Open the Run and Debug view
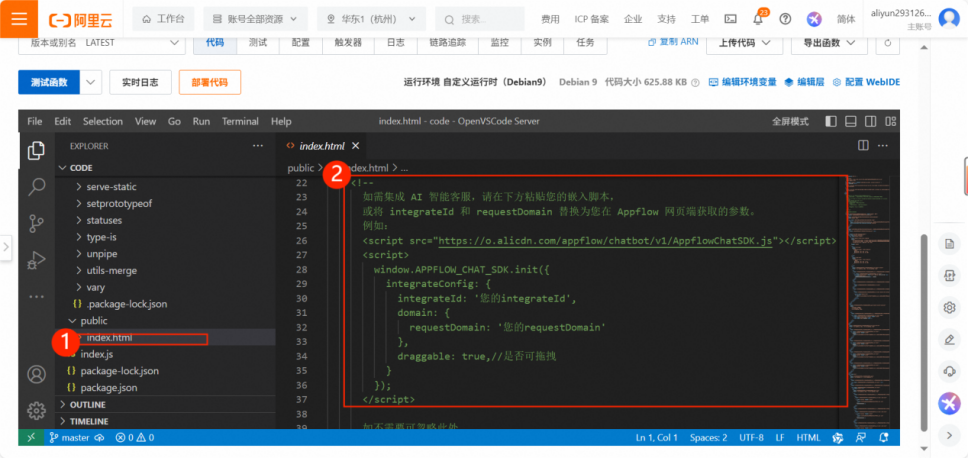 tap(37, 260)
